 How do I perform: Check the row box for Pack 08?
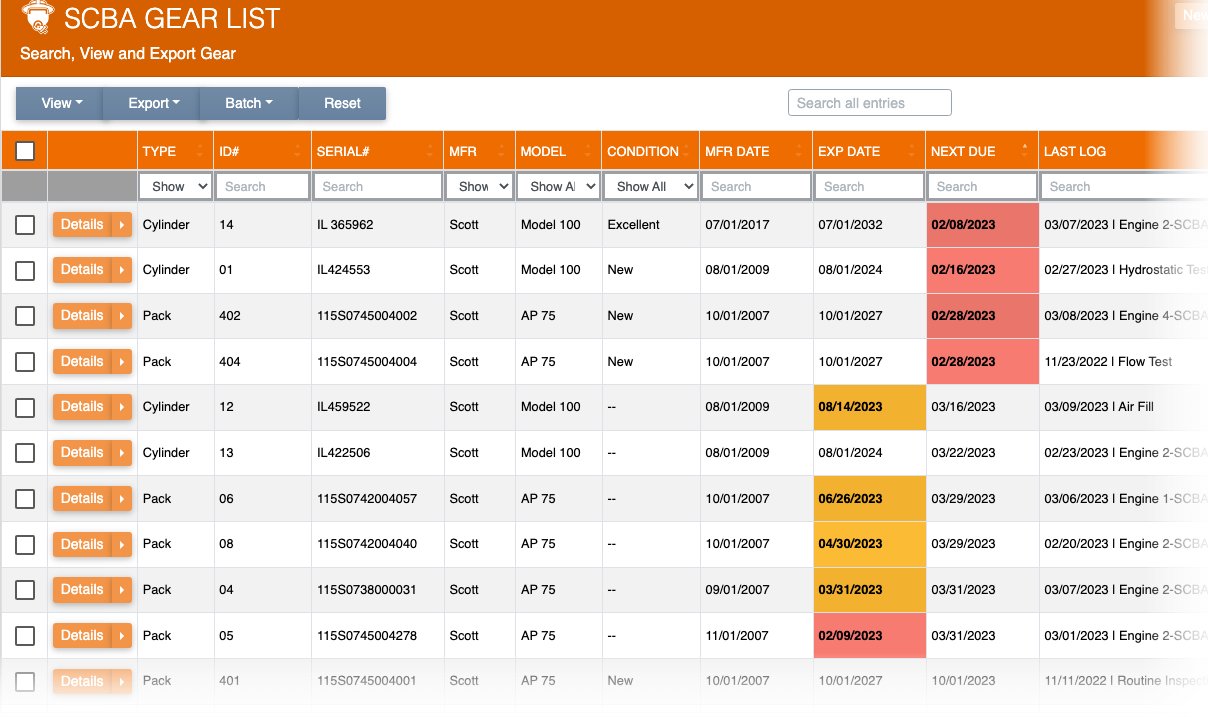(25, 545)
